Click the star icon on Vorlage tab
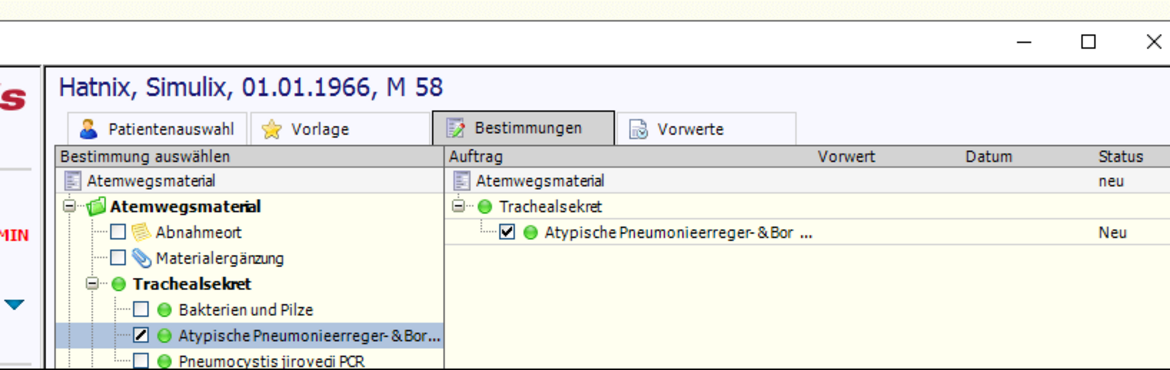The height and width of the screenshot is (370, 1170). pos(272,130)
